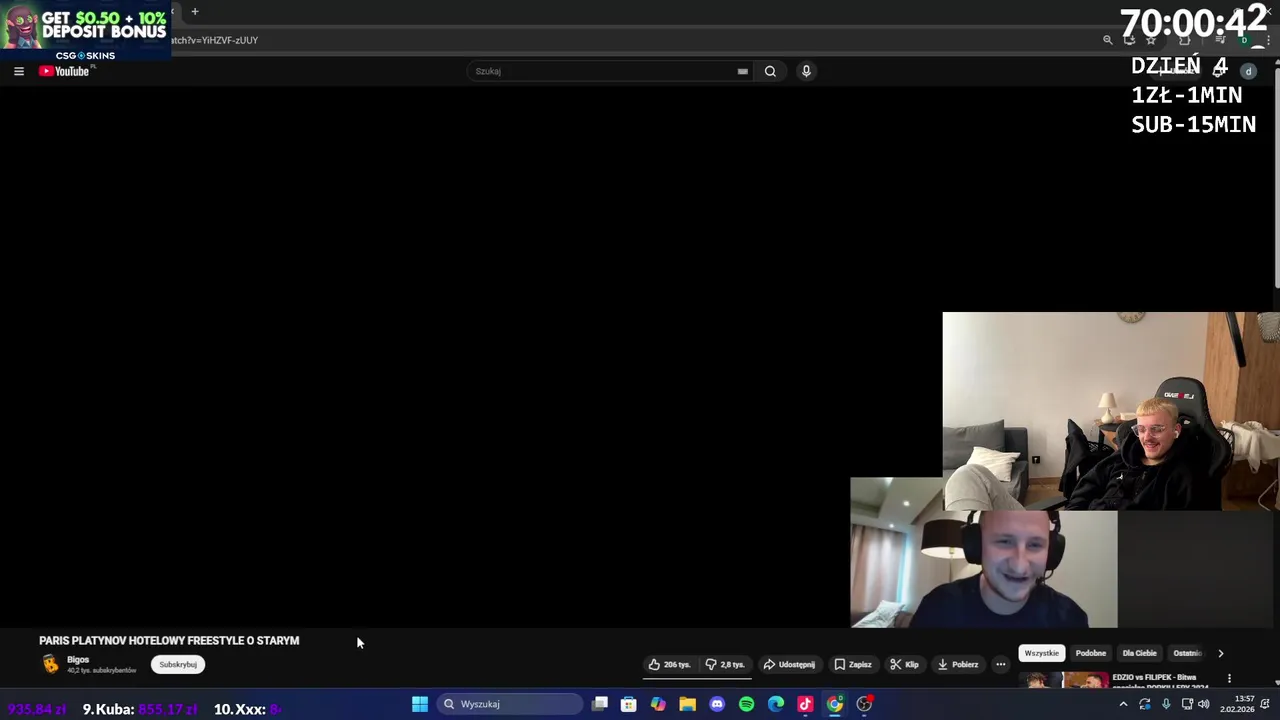This screenshot has height=720, width=1280.
Task: Create a clip with Klip button
Action: 904,664
